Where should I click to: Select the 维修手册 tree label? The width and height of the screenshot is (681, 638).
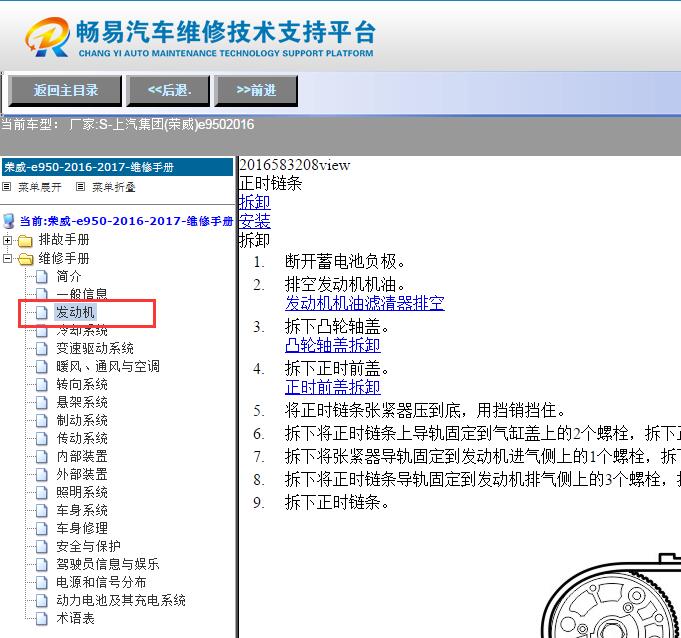[64, 258]
